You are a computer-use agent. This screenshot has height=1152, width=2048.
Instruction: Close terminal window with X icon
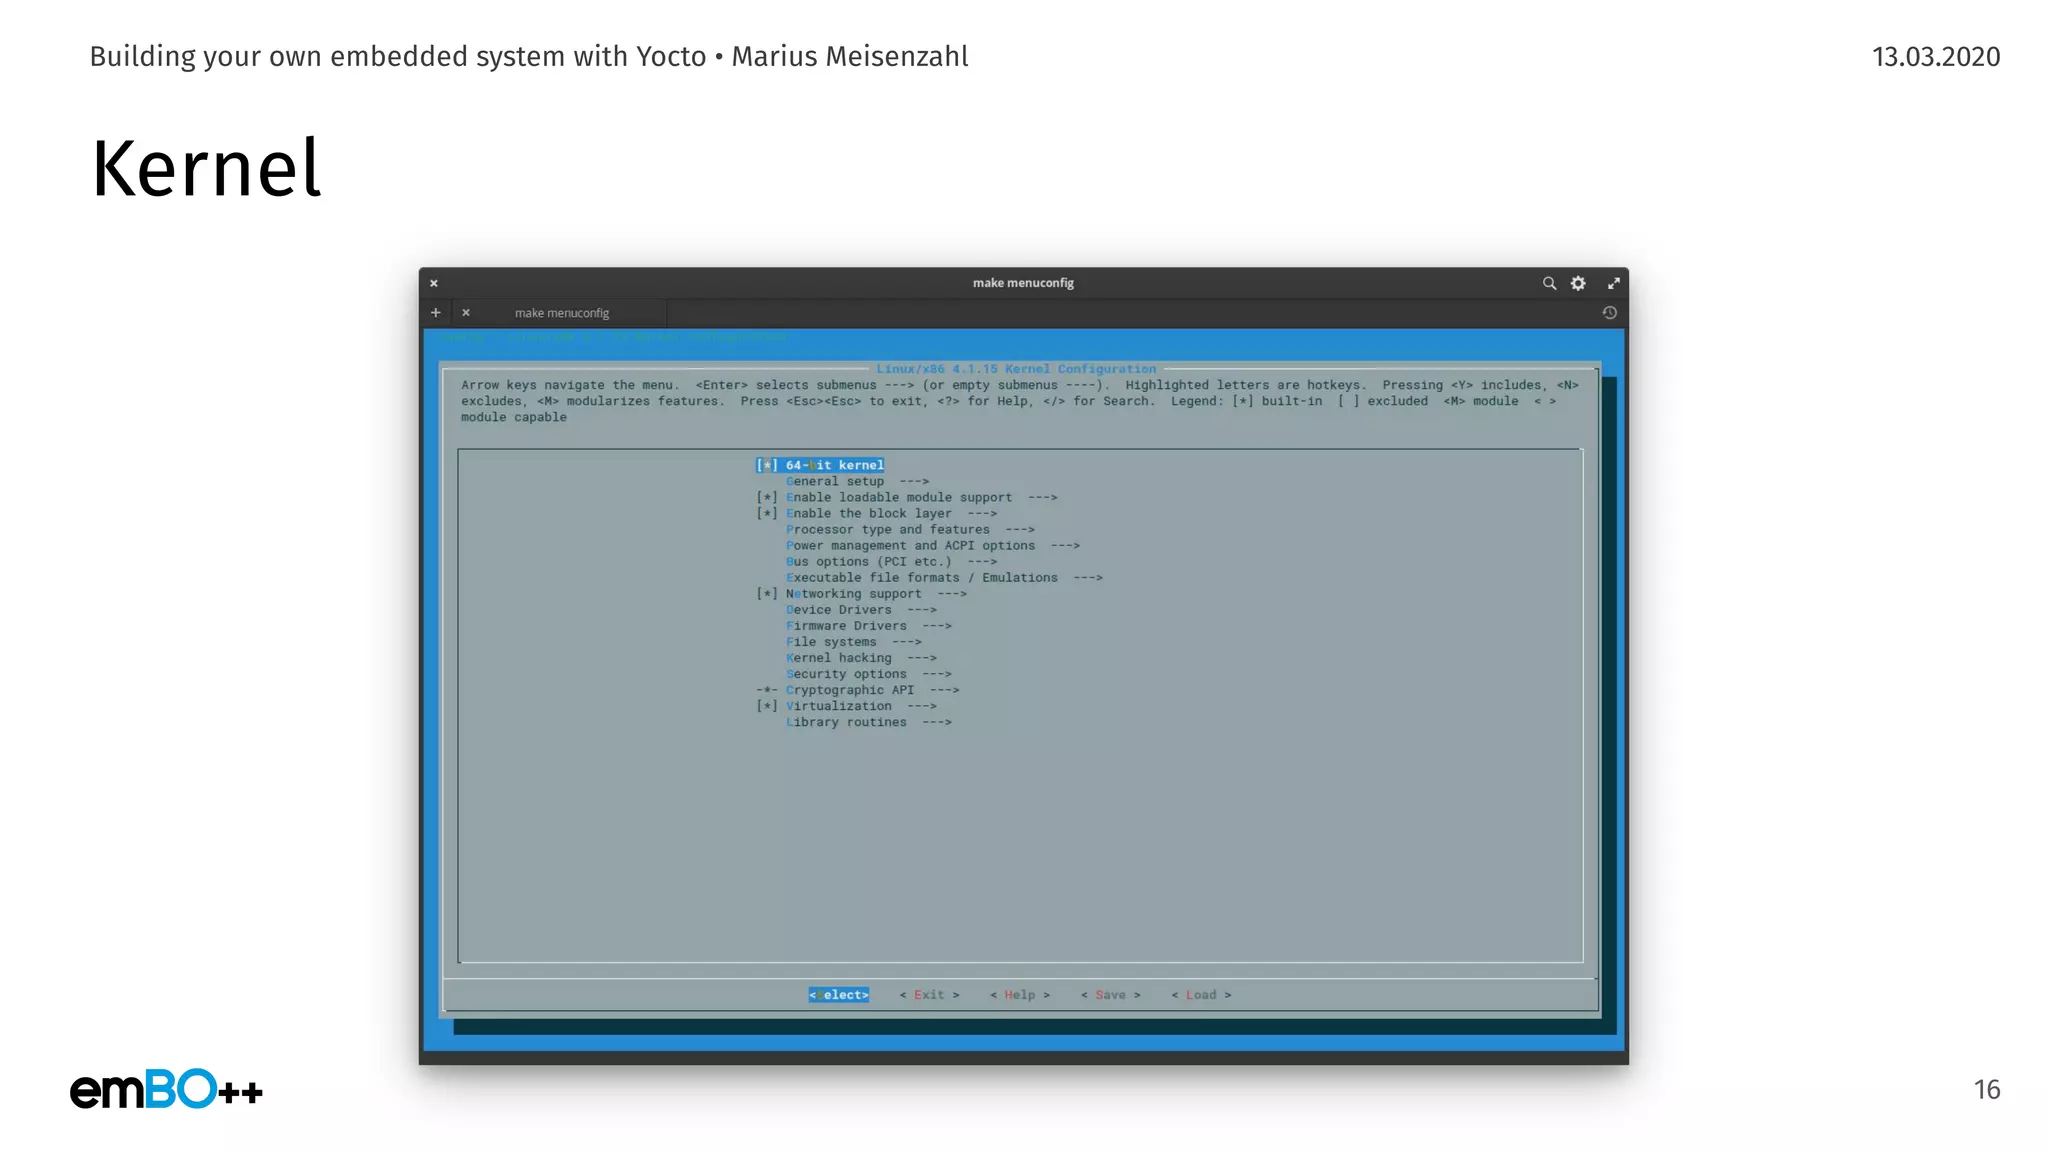click(434, 283)
